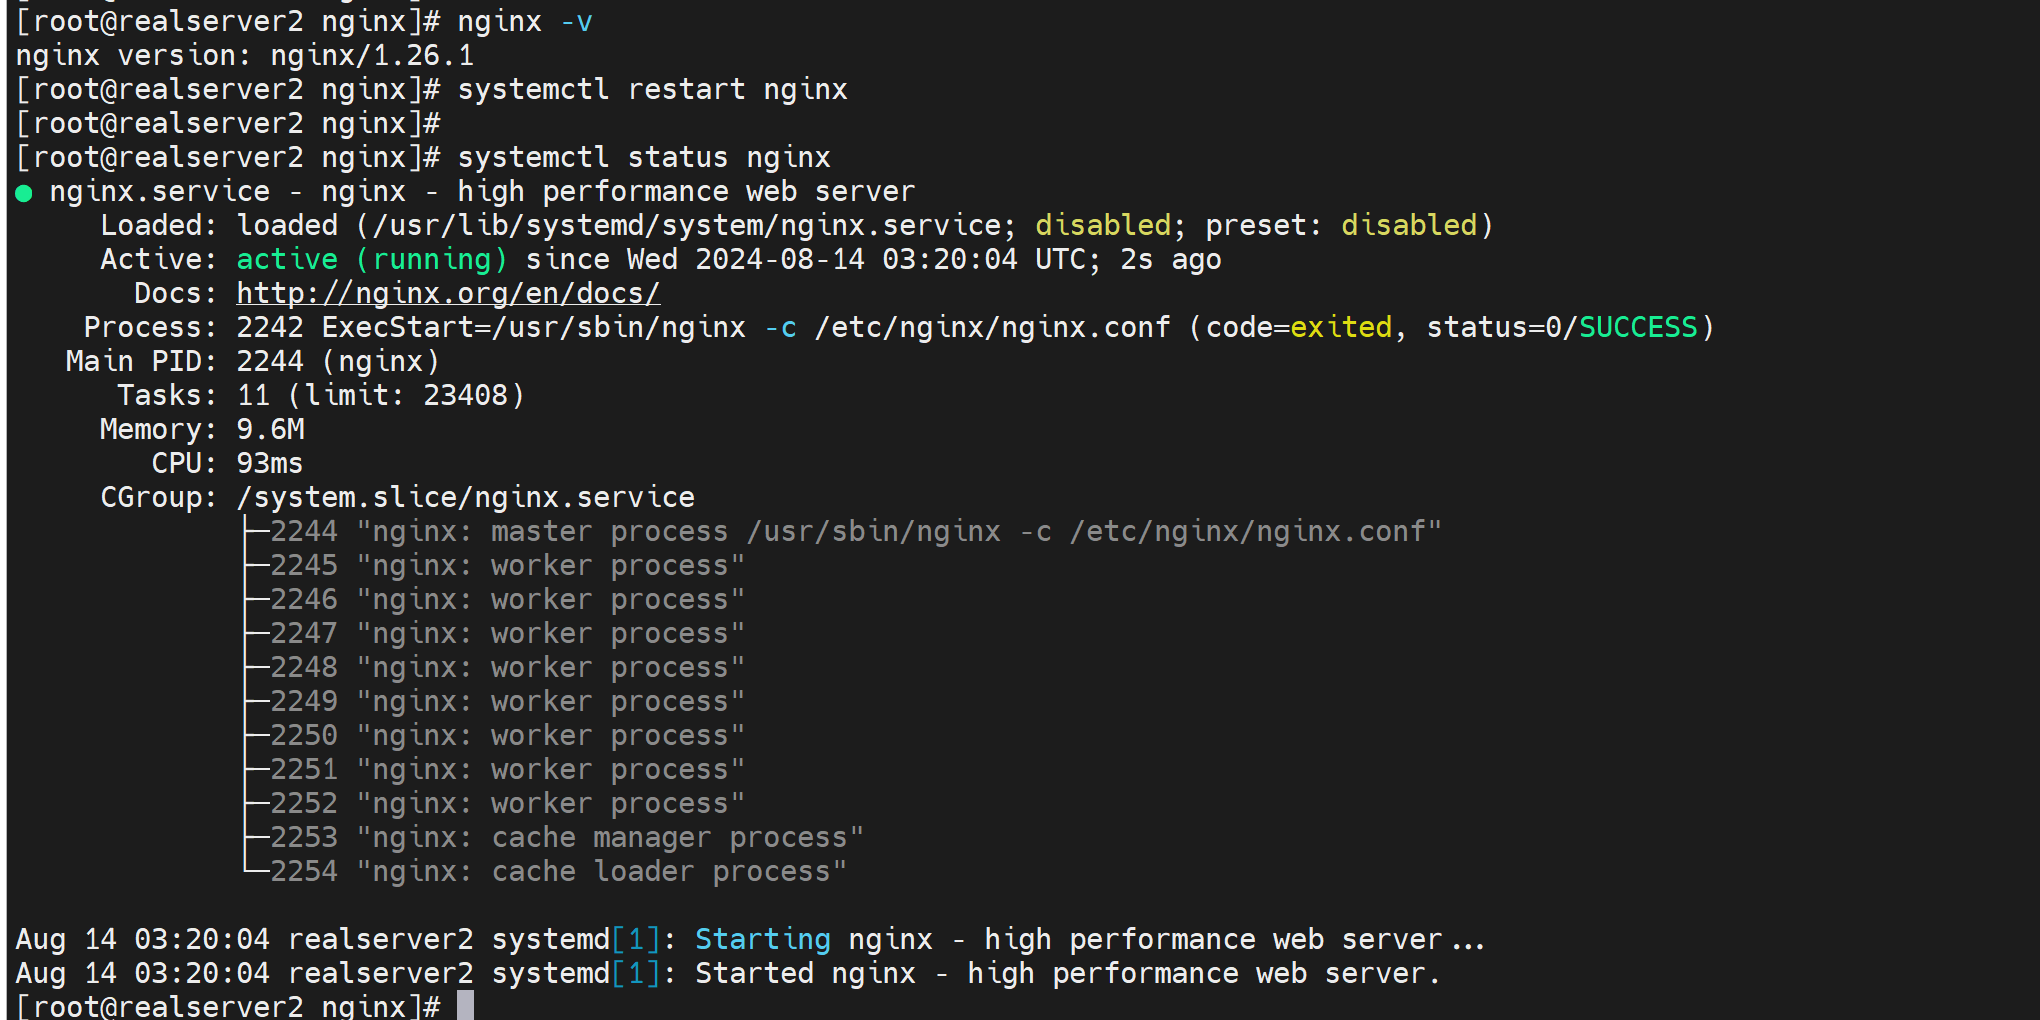Click the master process 2244 tree entry
This screenshot has height=1020, width=2040.
[855, 531]
